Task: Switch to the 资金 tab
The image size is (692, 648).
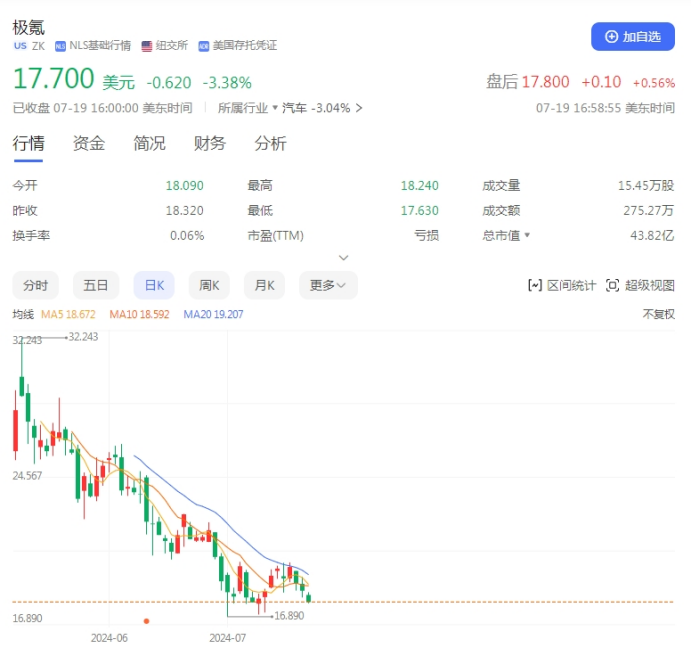Action: point(89,143)
